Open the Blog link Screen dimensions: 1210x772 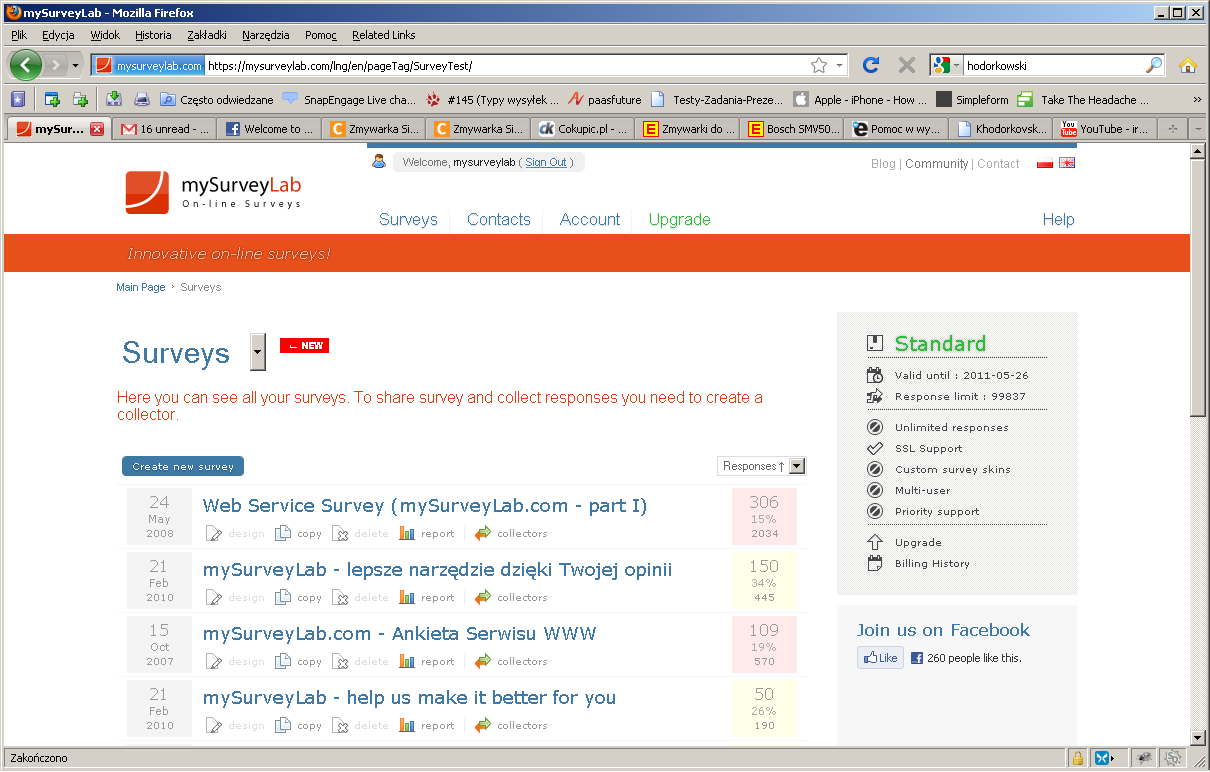(883, 163)
